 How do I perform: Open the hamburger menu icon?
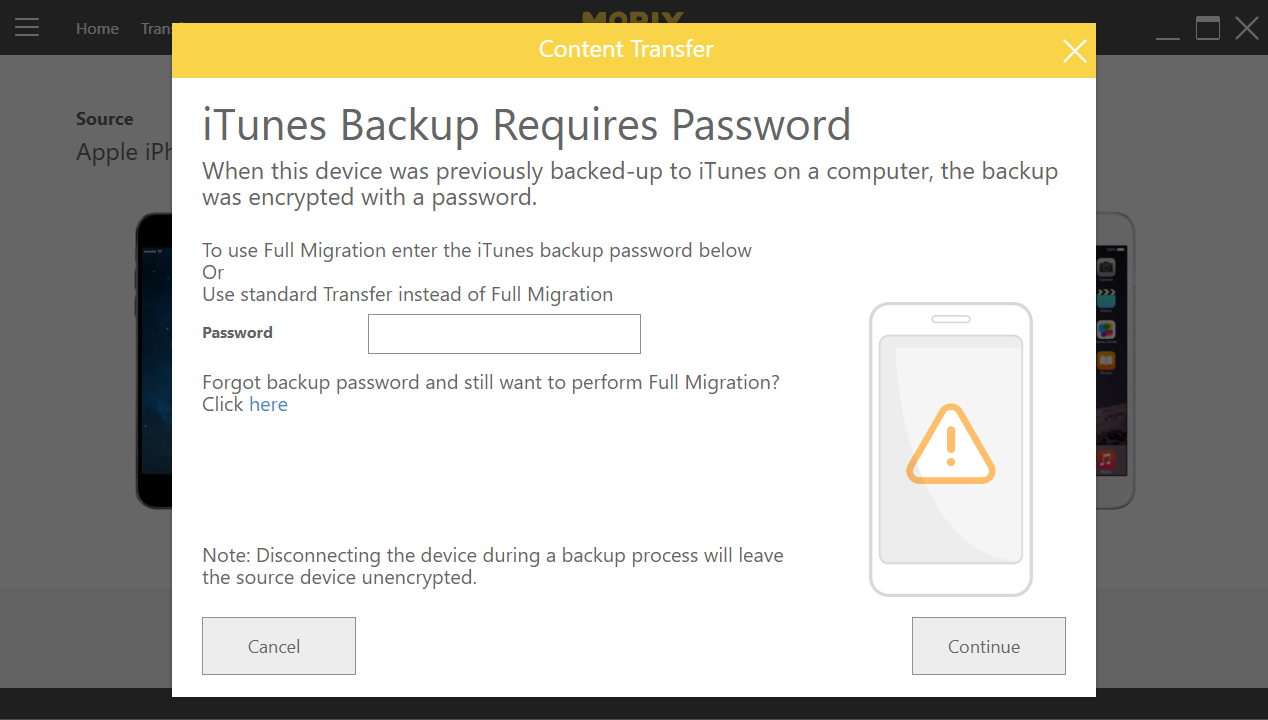[27, 28]
